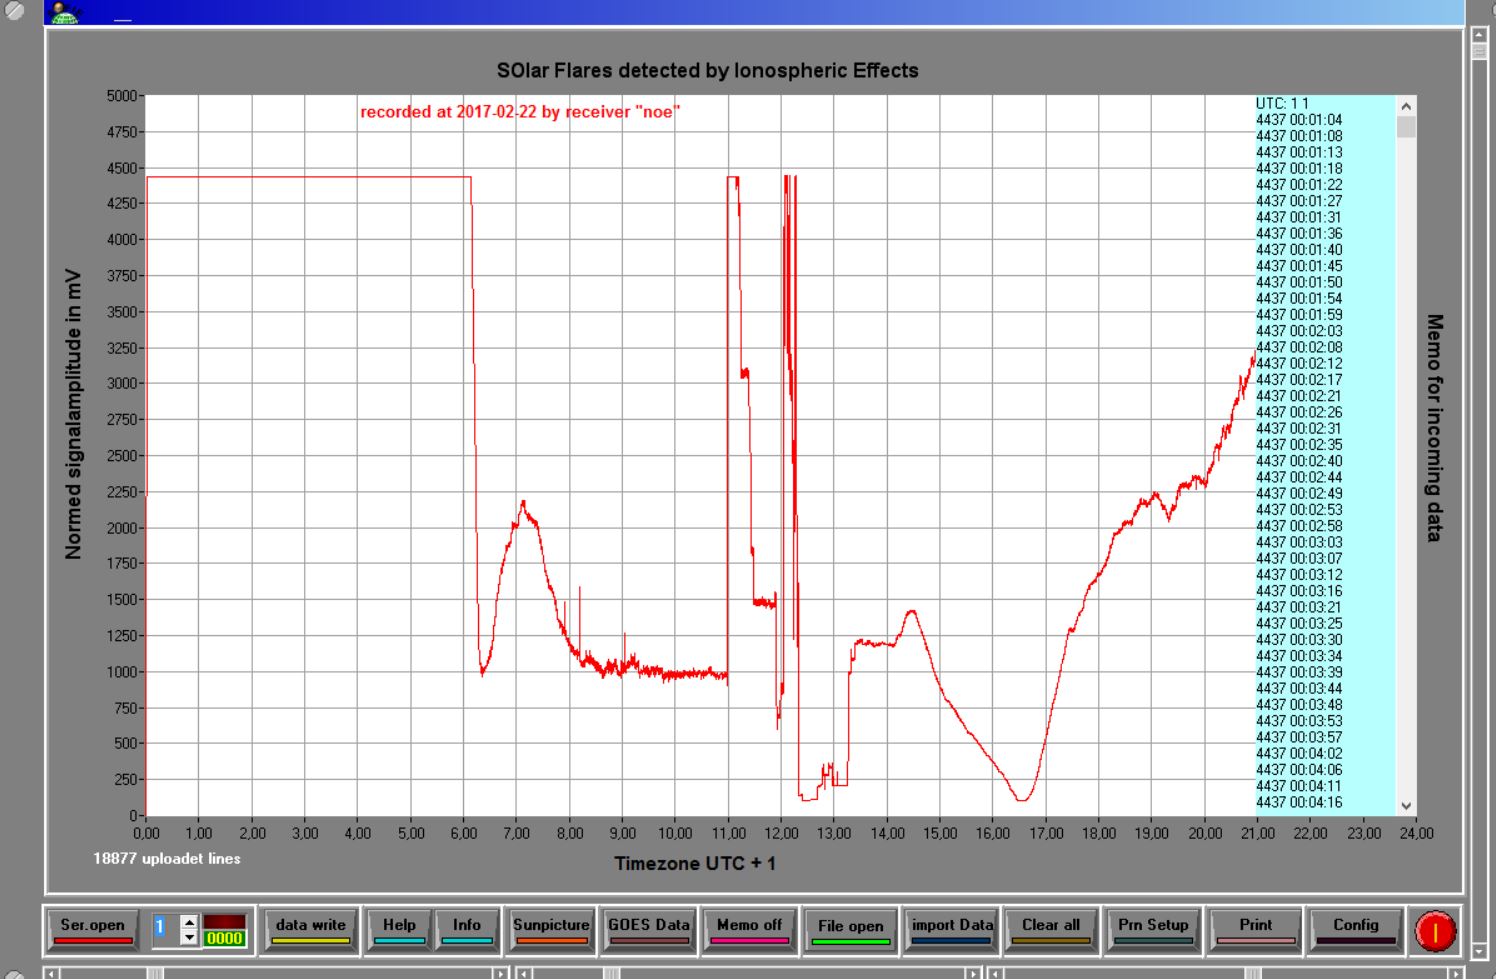
Task: Select memo line 4437 00:03:30
Action: (1299, 640)
